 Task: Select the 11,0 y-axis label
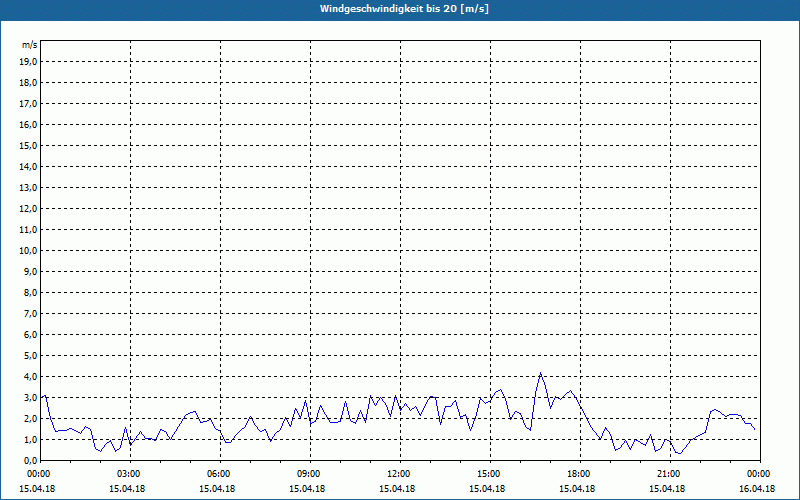point(28,230)
